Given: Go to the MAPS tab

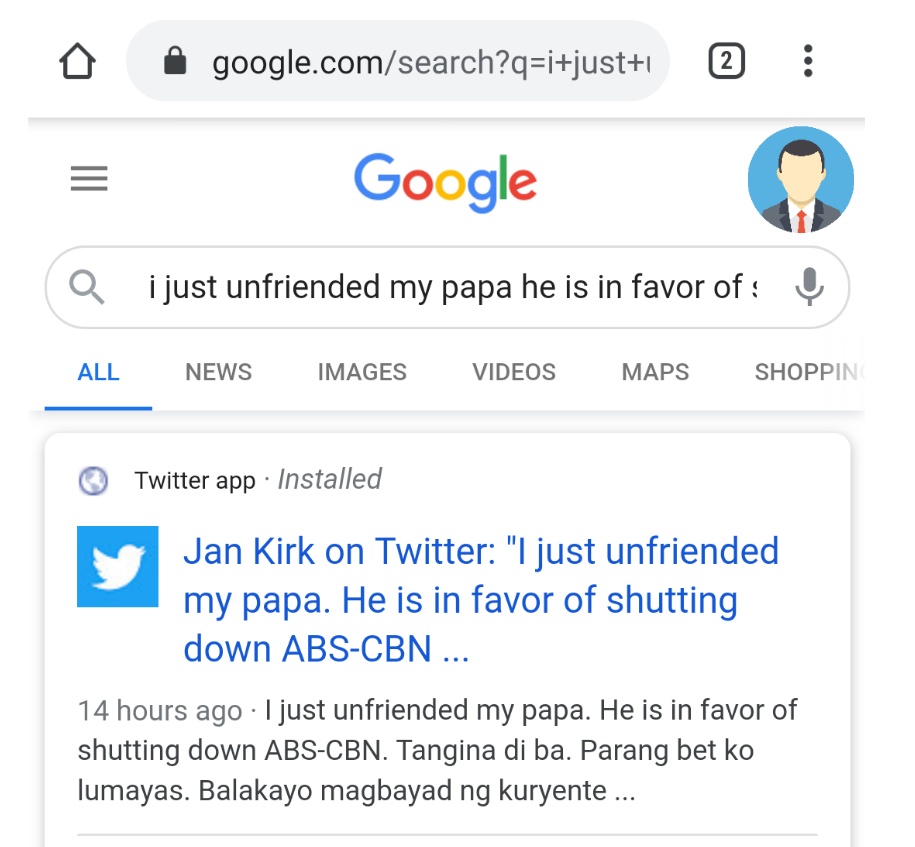Looking at the screenshot, I should 655,373.
